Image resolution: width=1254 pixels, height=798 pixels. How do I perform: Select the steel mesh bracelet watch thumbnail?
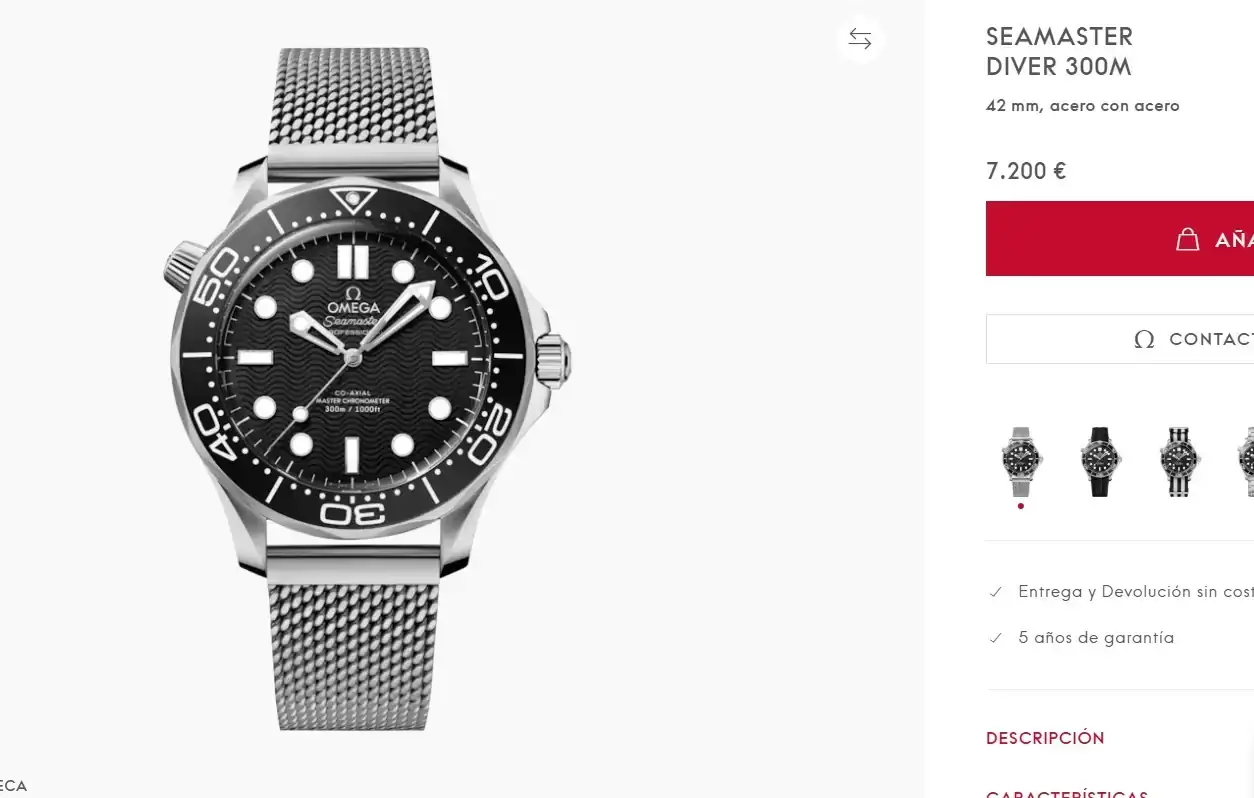coord(1020,461)
